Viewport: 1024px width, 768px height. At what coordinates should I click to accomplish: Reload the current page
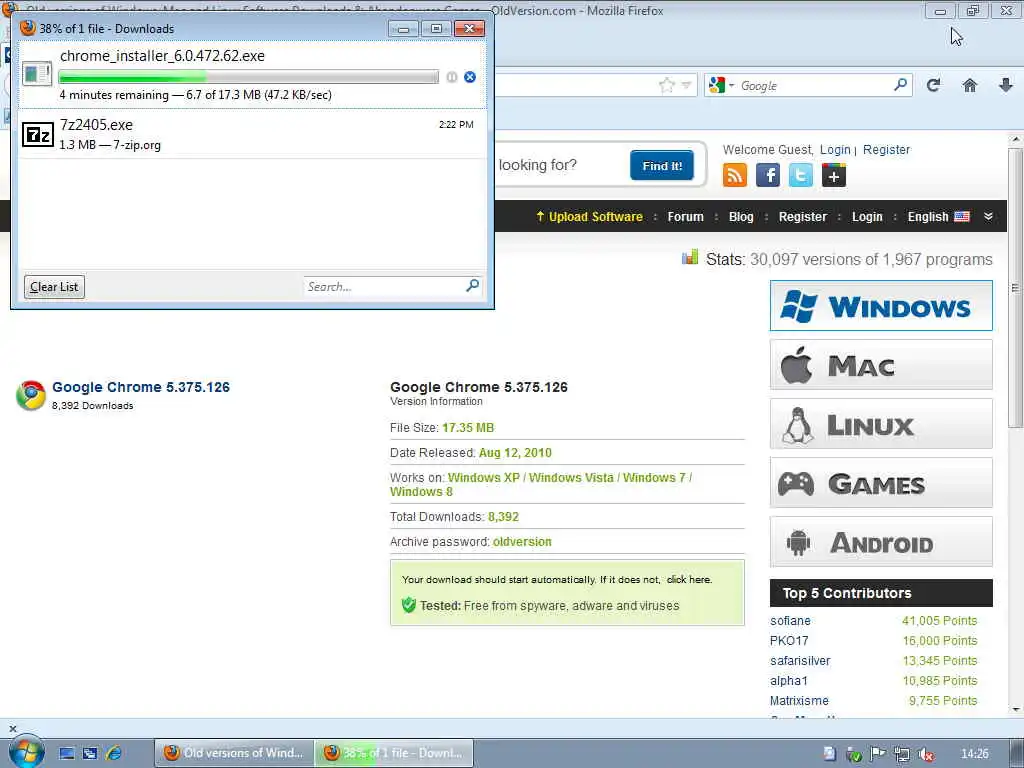(933, 85)
